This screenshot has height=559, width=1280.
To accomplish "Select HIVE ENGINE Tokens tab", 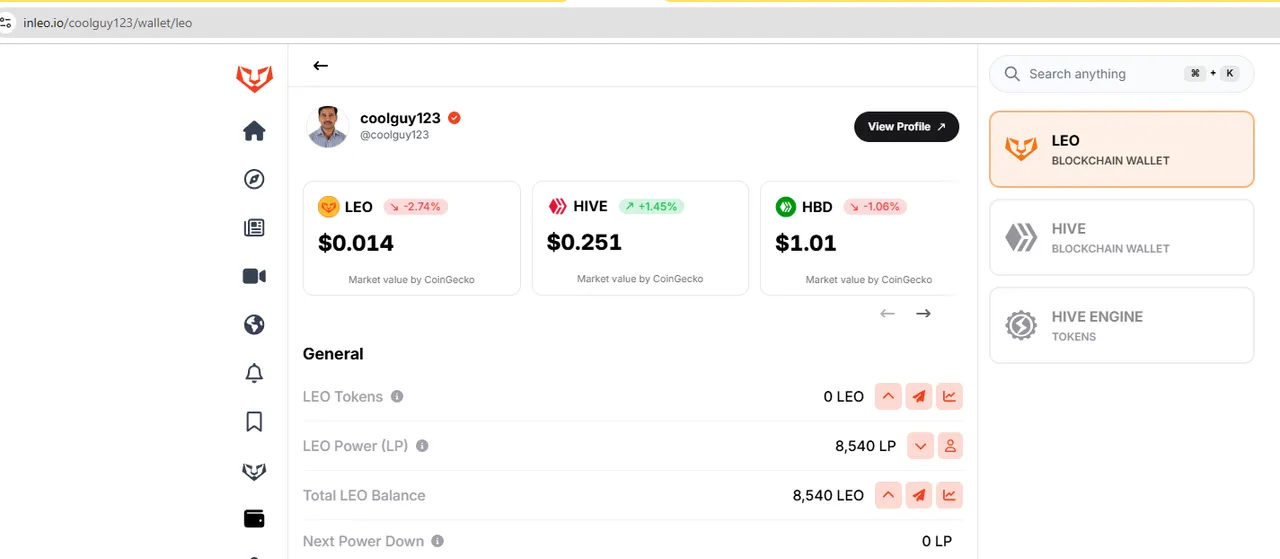I will point(1121,325).
